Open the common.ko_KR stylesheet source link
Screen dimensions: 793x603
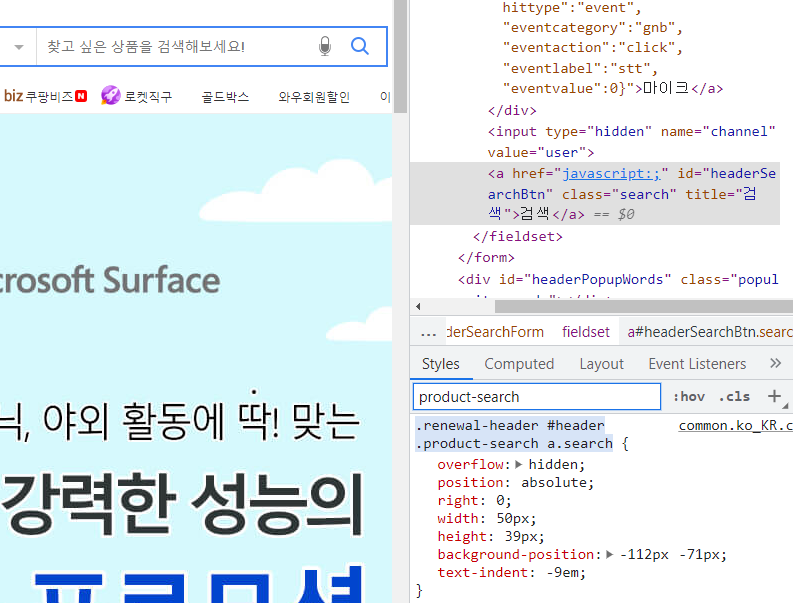click(x=735, y=425)
